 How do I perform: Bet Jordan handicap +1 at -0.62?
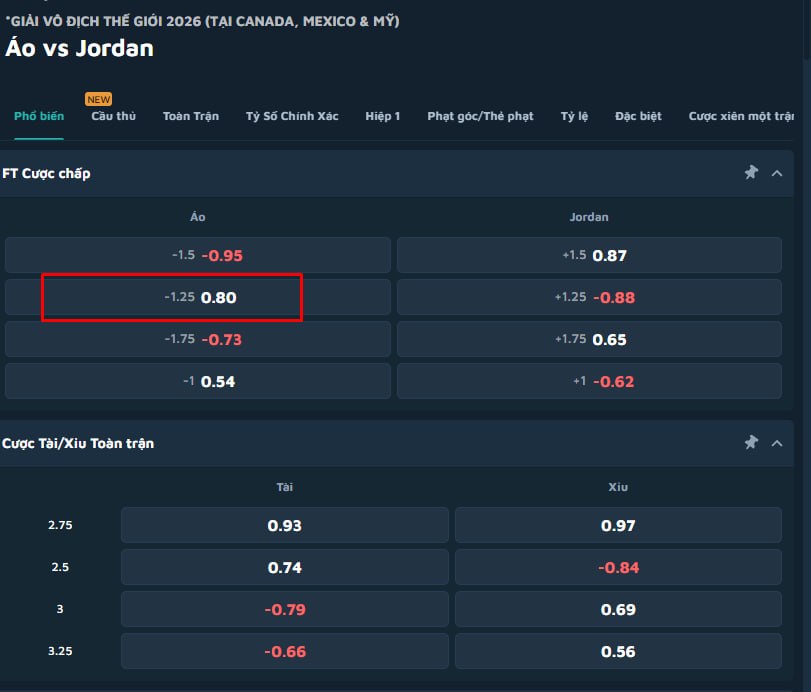point(589,381)
